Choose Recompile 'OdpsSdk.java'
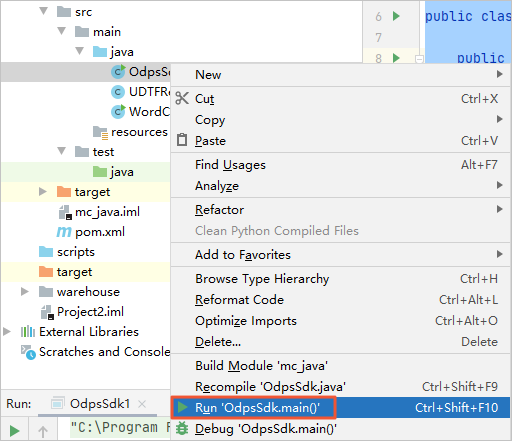Viewport: 512px width, 441px height. click(x=341, y=387)
